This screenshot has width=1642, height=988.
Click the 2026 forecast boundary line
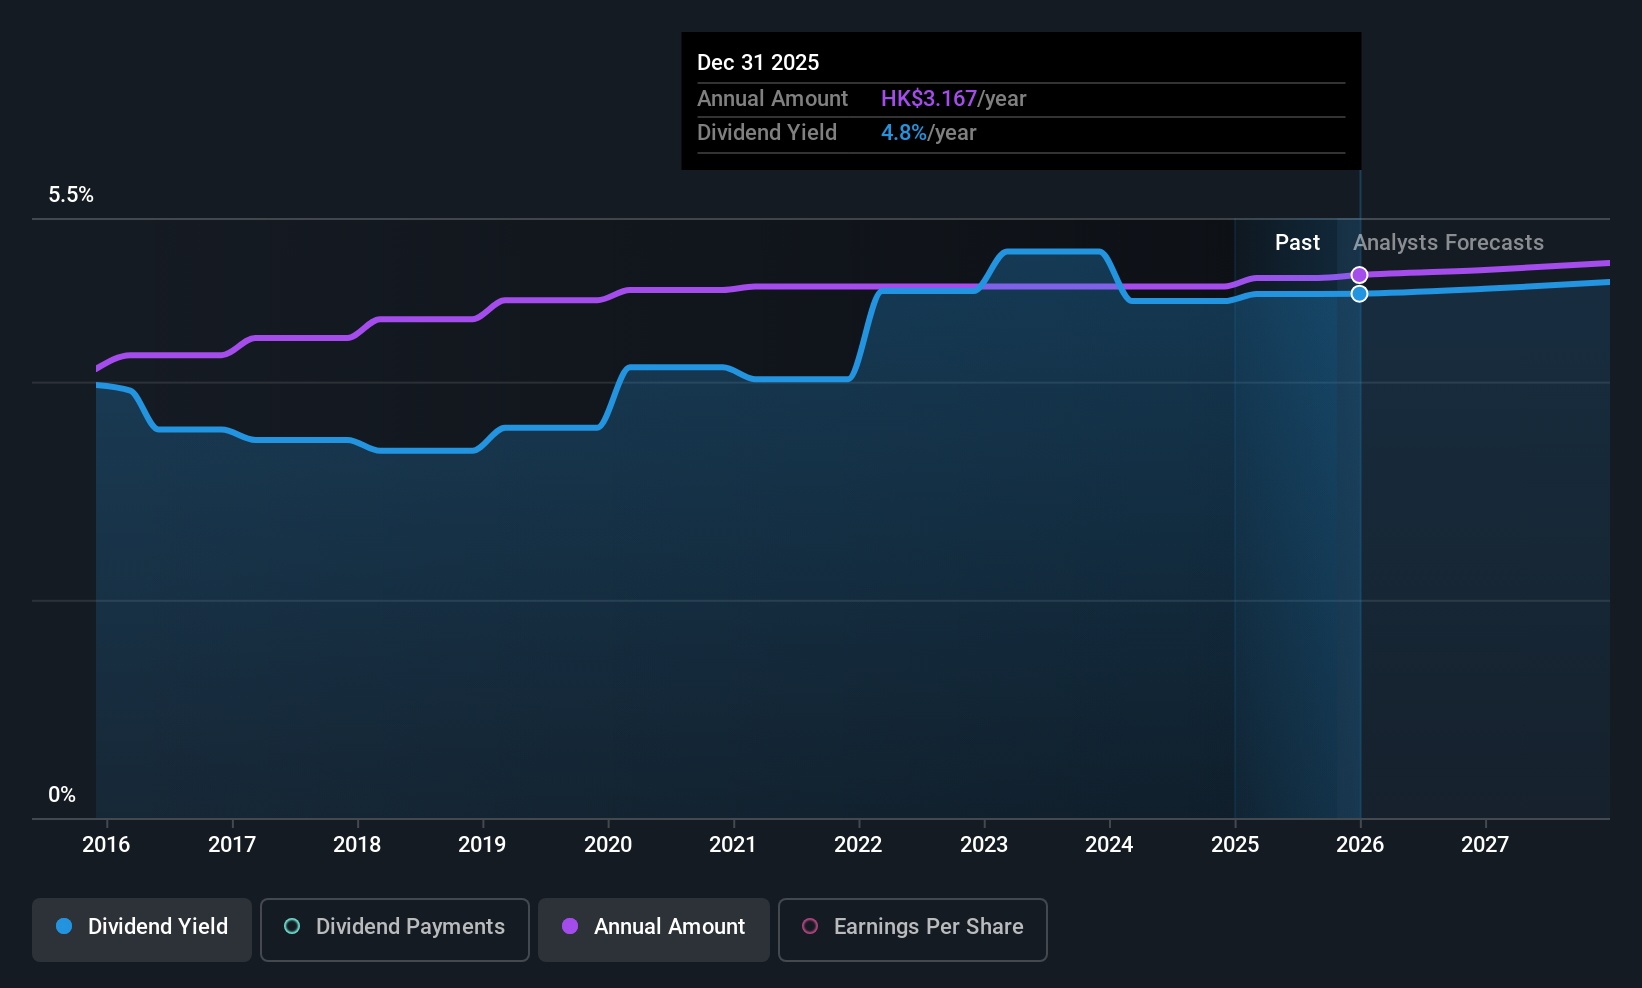click(x=1359, y=500)
